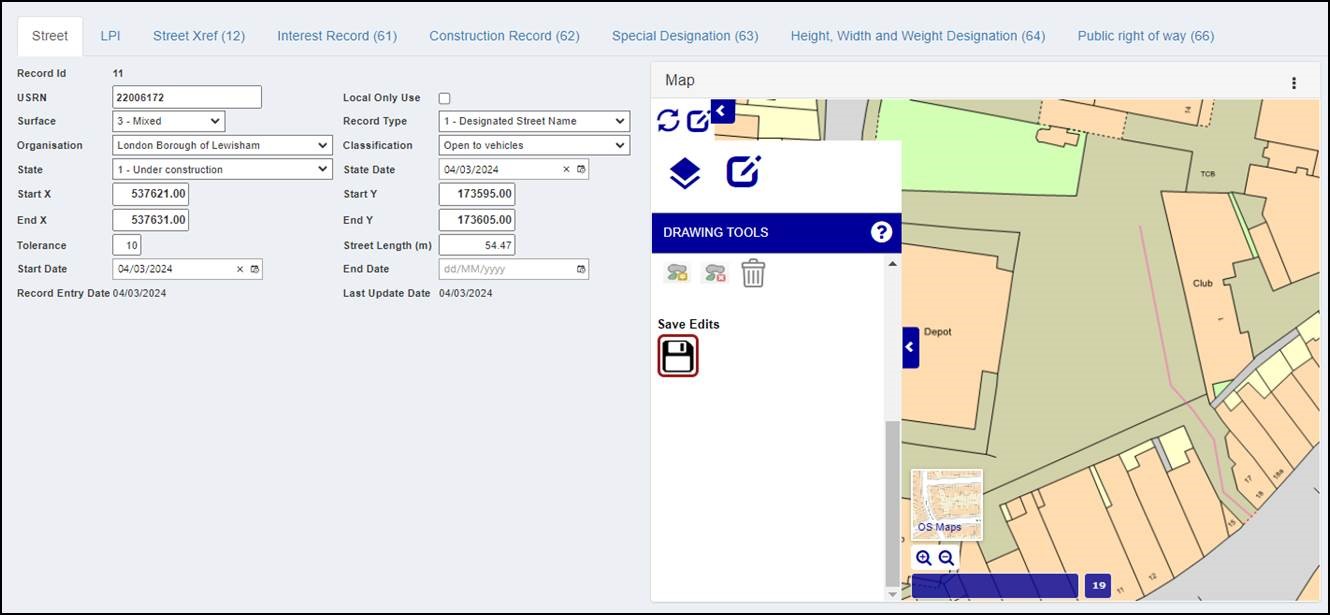Click the Record Id value 11

pyautogui.click(x=118, y=73)
